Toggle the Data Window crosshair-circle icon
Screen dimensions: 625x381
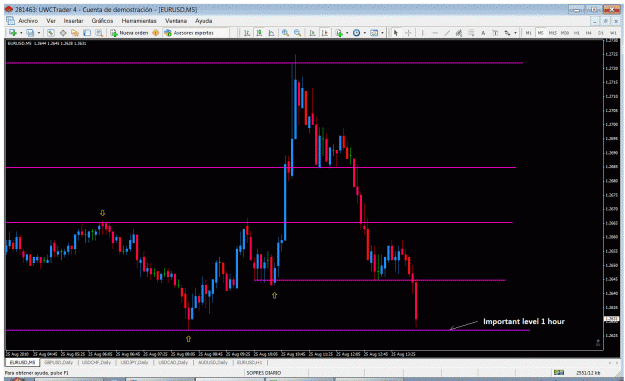tap(63, 33)
